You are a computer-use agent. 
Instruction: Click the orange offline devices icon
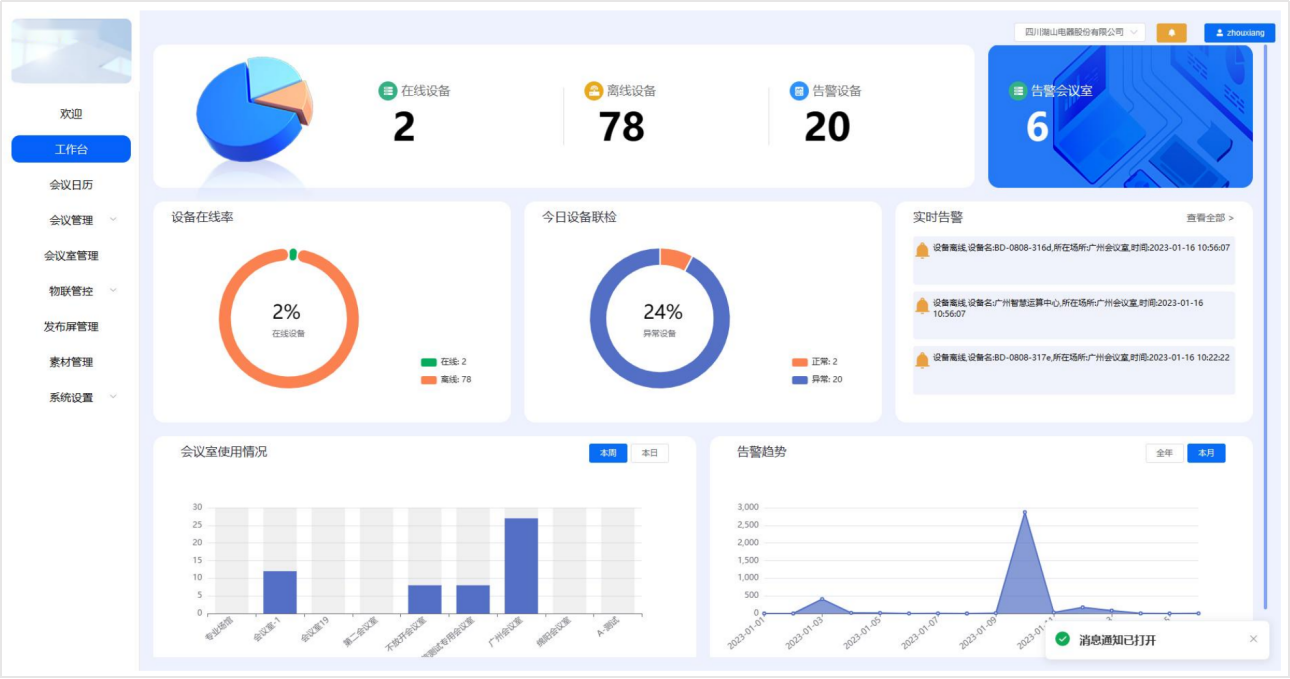click(x=594, y=91)
